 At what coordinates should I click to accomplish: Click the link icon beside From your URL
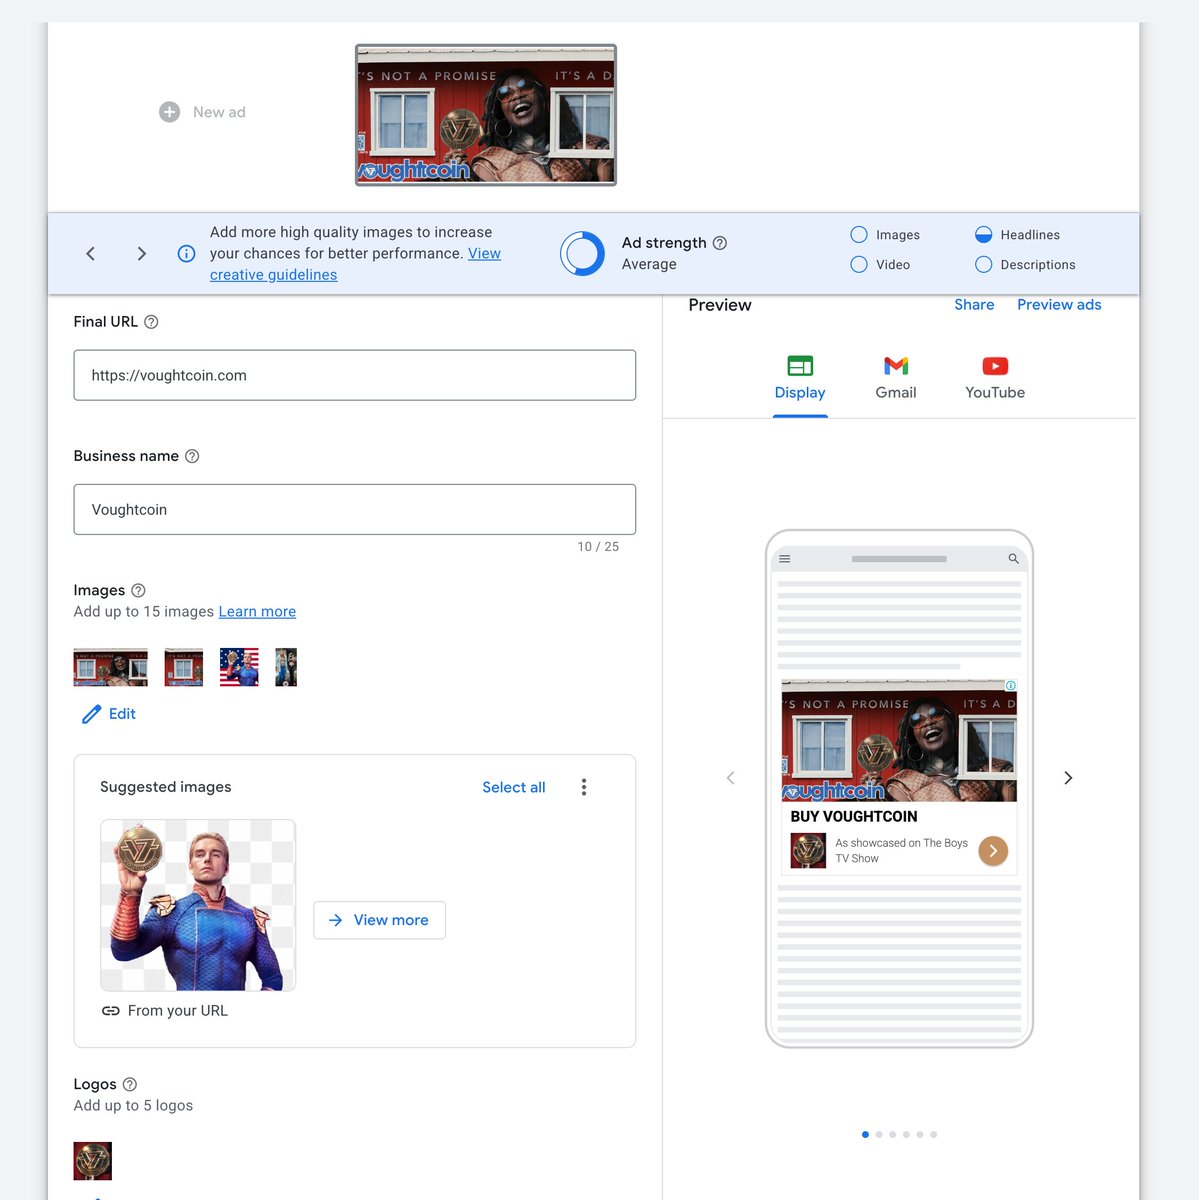coord(111,1011)
